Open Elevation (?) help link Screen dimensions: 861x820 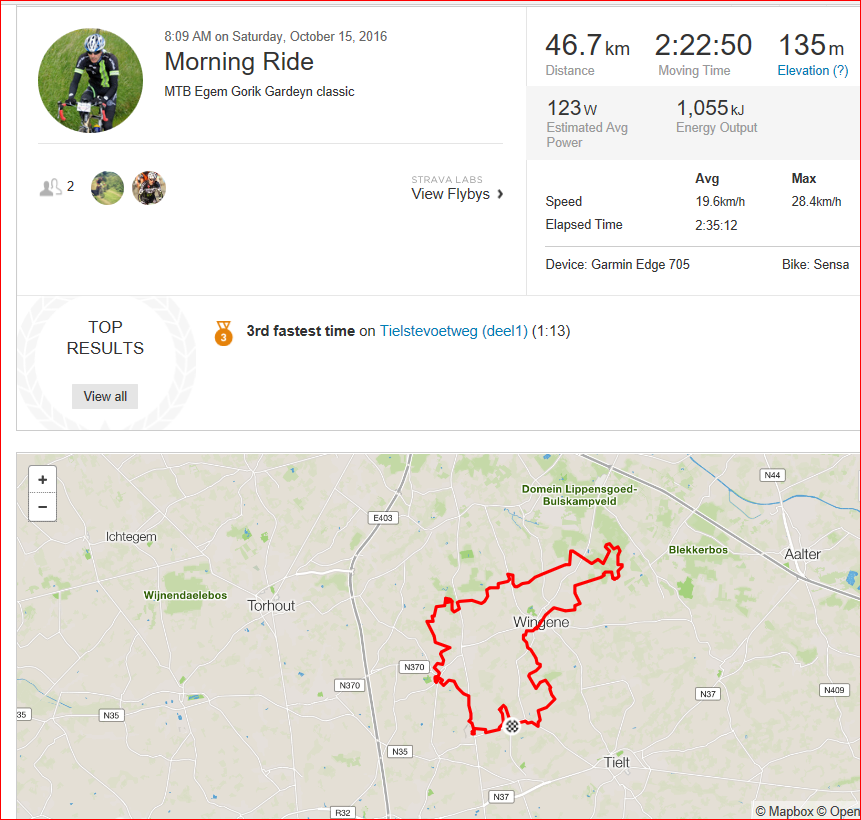click(x=813, y=70)
